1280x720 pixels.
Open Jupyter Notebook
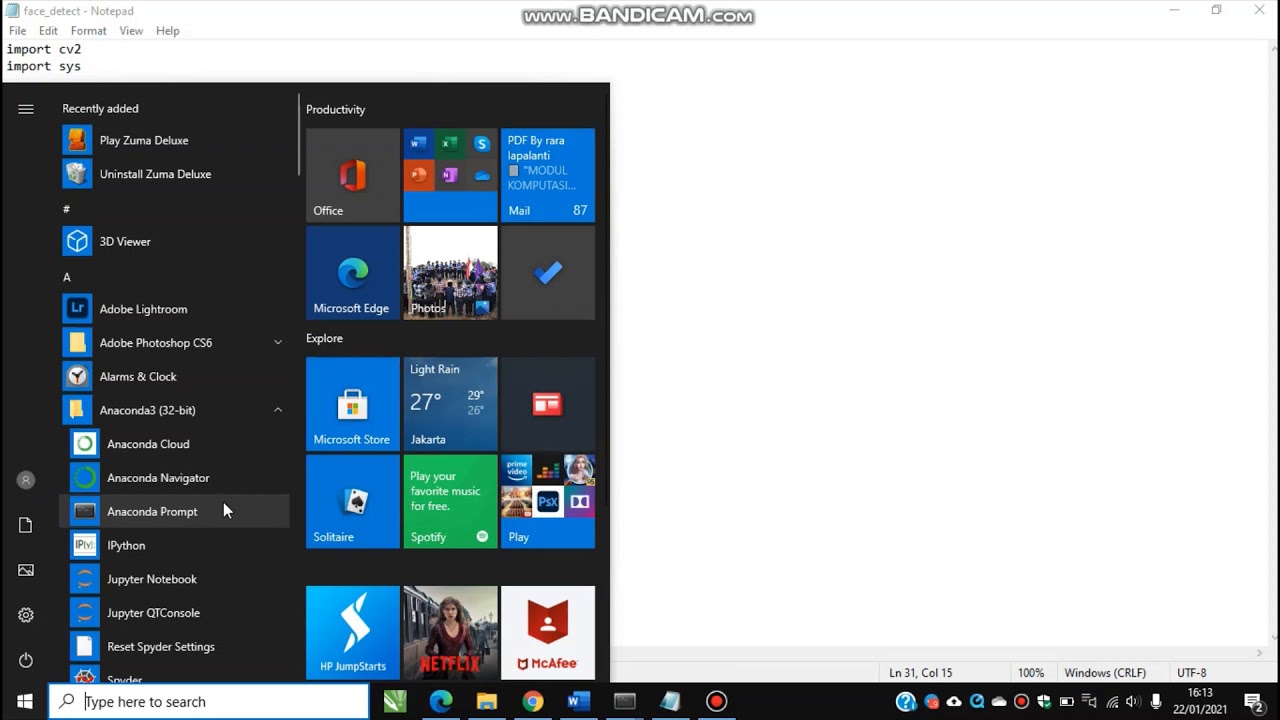pos(175,579)
